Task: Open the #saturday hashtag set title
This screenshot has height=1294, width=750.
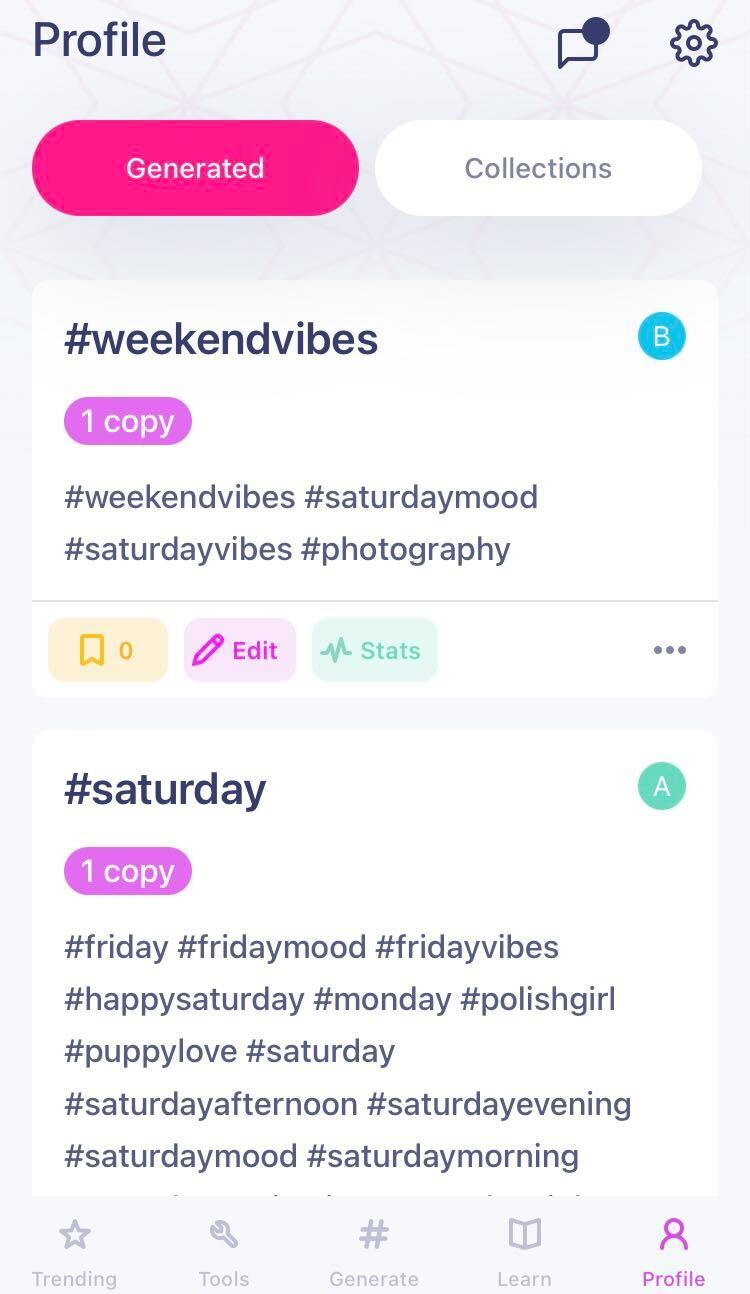Action: point(166,788)
